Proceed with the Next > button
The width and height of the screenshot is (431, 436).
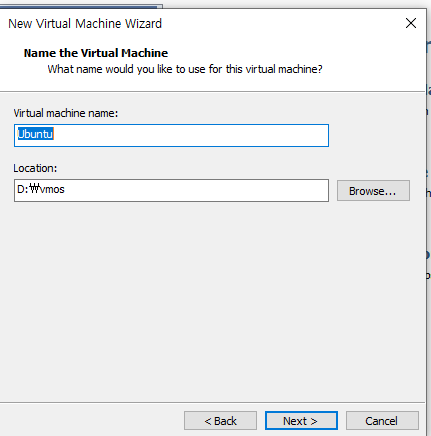(x=301, y=421)
